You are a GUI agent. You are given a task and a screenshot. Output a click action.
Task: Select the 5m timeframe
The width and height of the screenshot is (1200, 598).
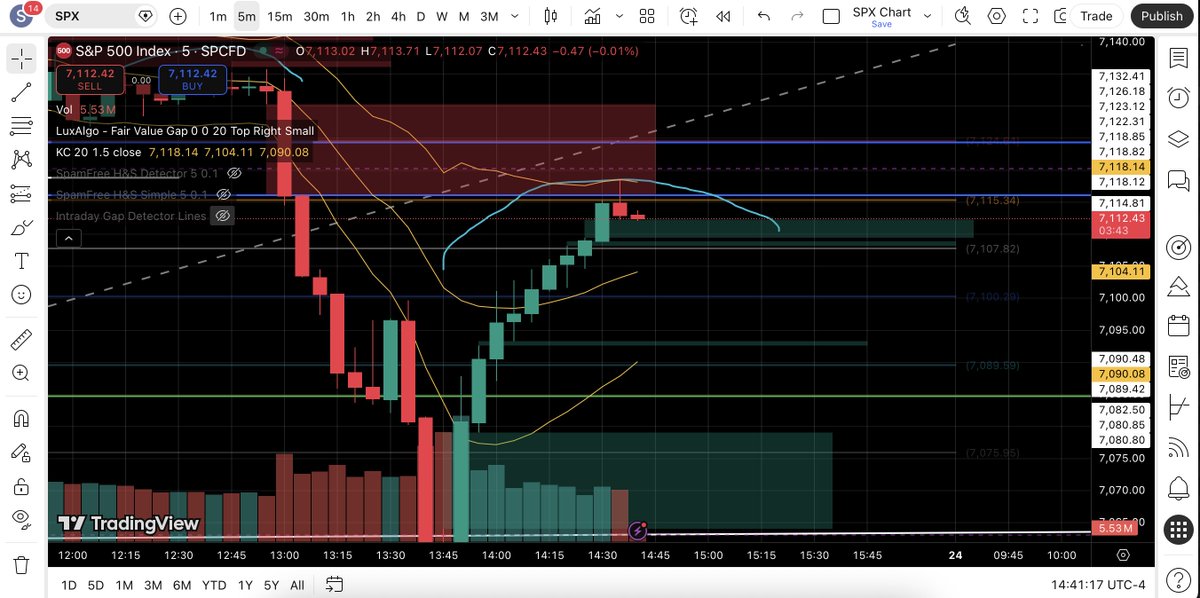[246, 16]
